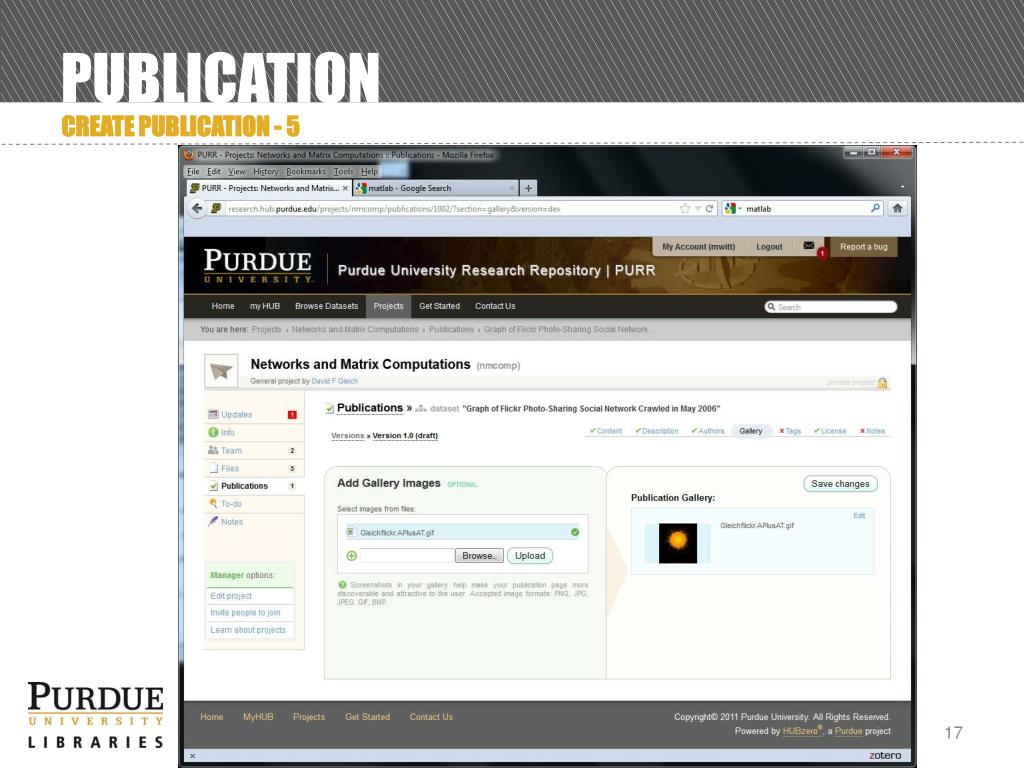Open To-do in project sidebar
Screen dimensions: 1024x768
(x=231, y=504)
